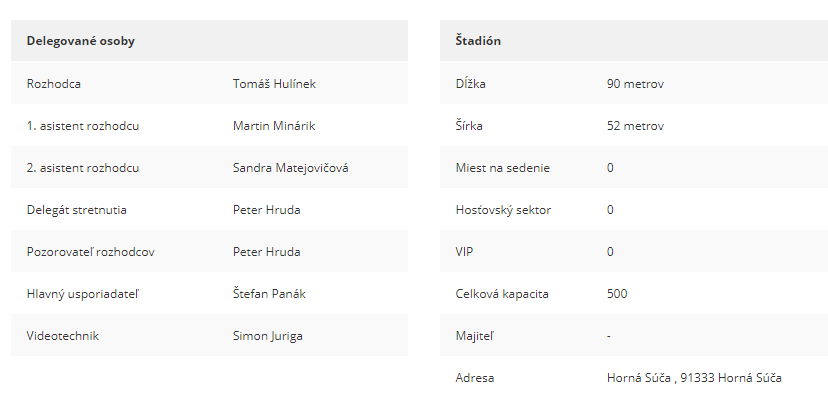828x414 pixels.
Task: Click the Dĺžka value 90 metrov
Action: coord(635,83)
